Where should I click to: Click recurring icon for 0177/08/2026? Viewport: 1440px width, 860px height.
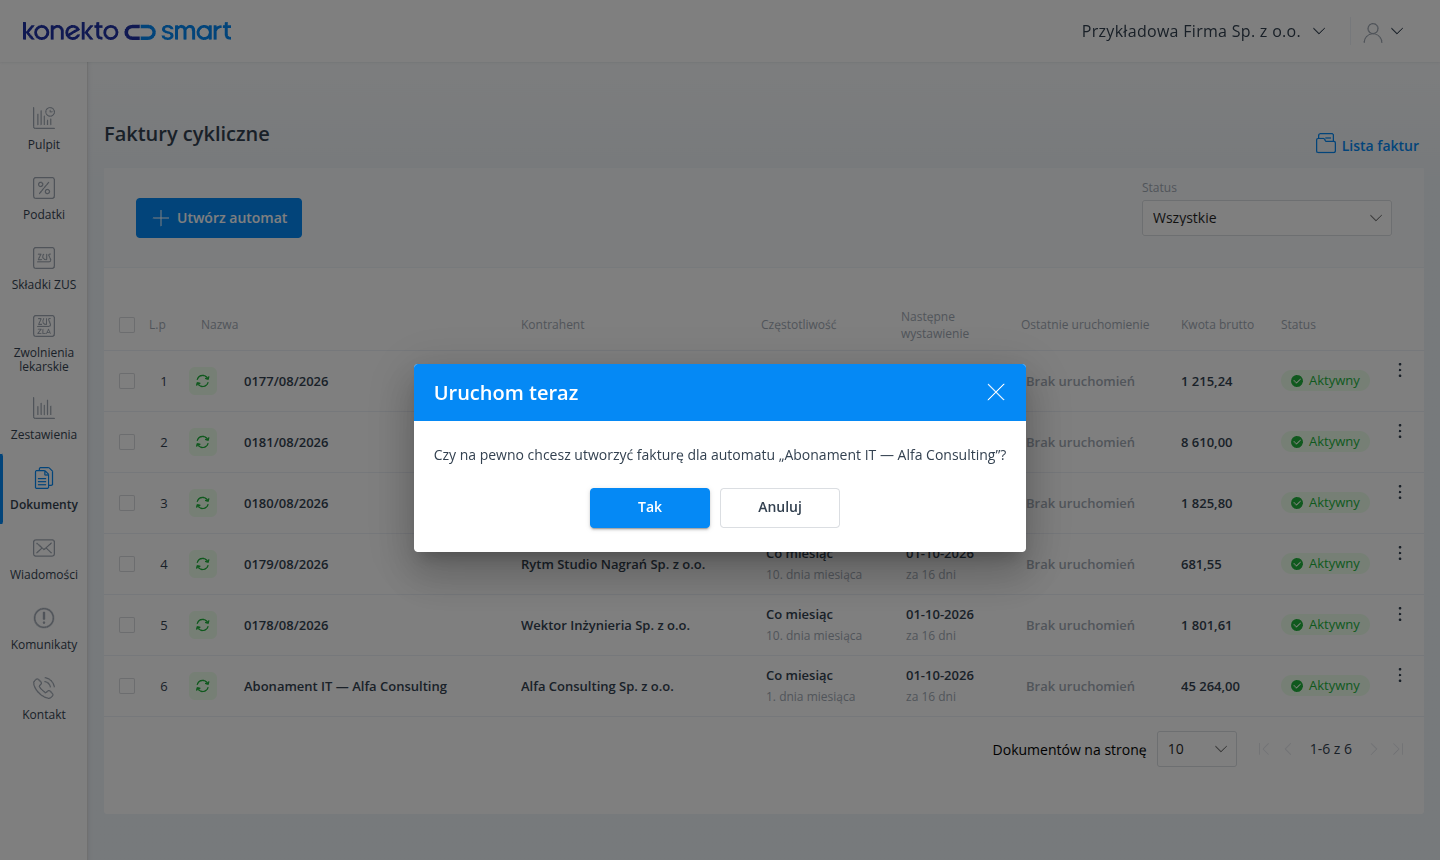coord(203,381)
